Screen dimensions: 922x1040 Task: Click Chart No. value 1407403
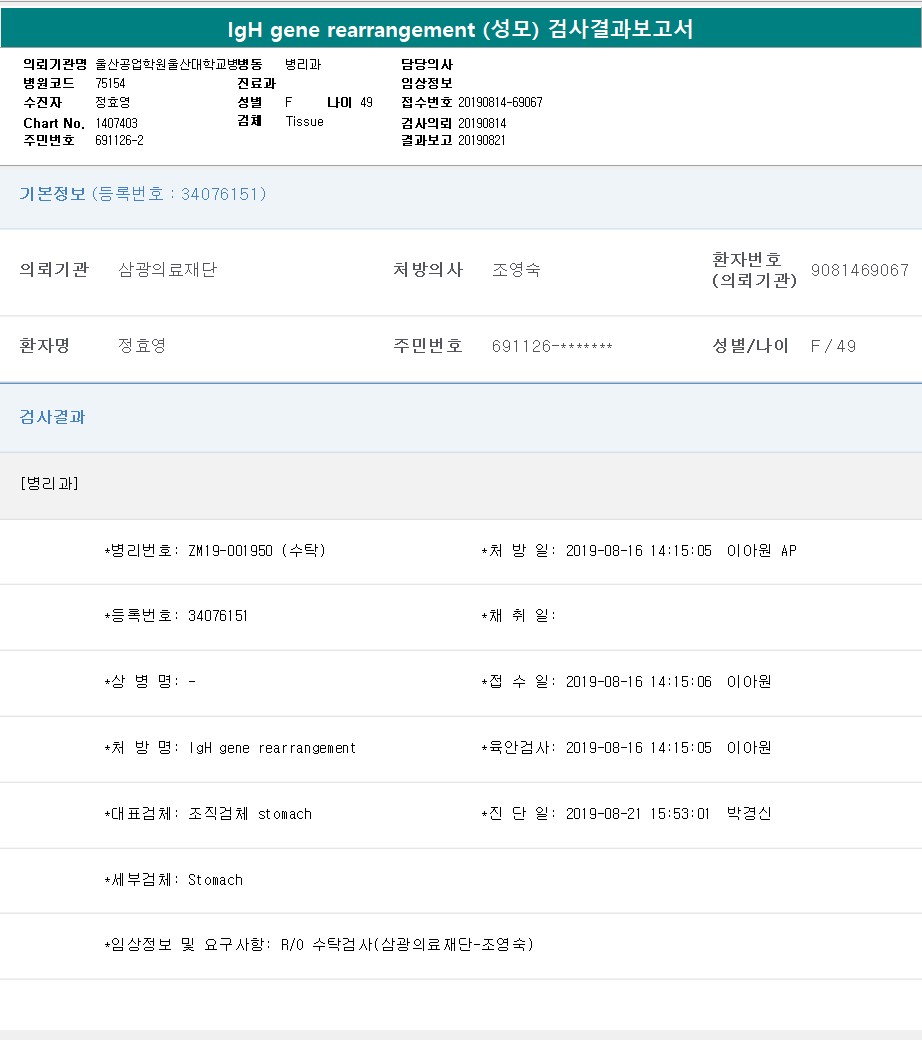tap(117, 123)
